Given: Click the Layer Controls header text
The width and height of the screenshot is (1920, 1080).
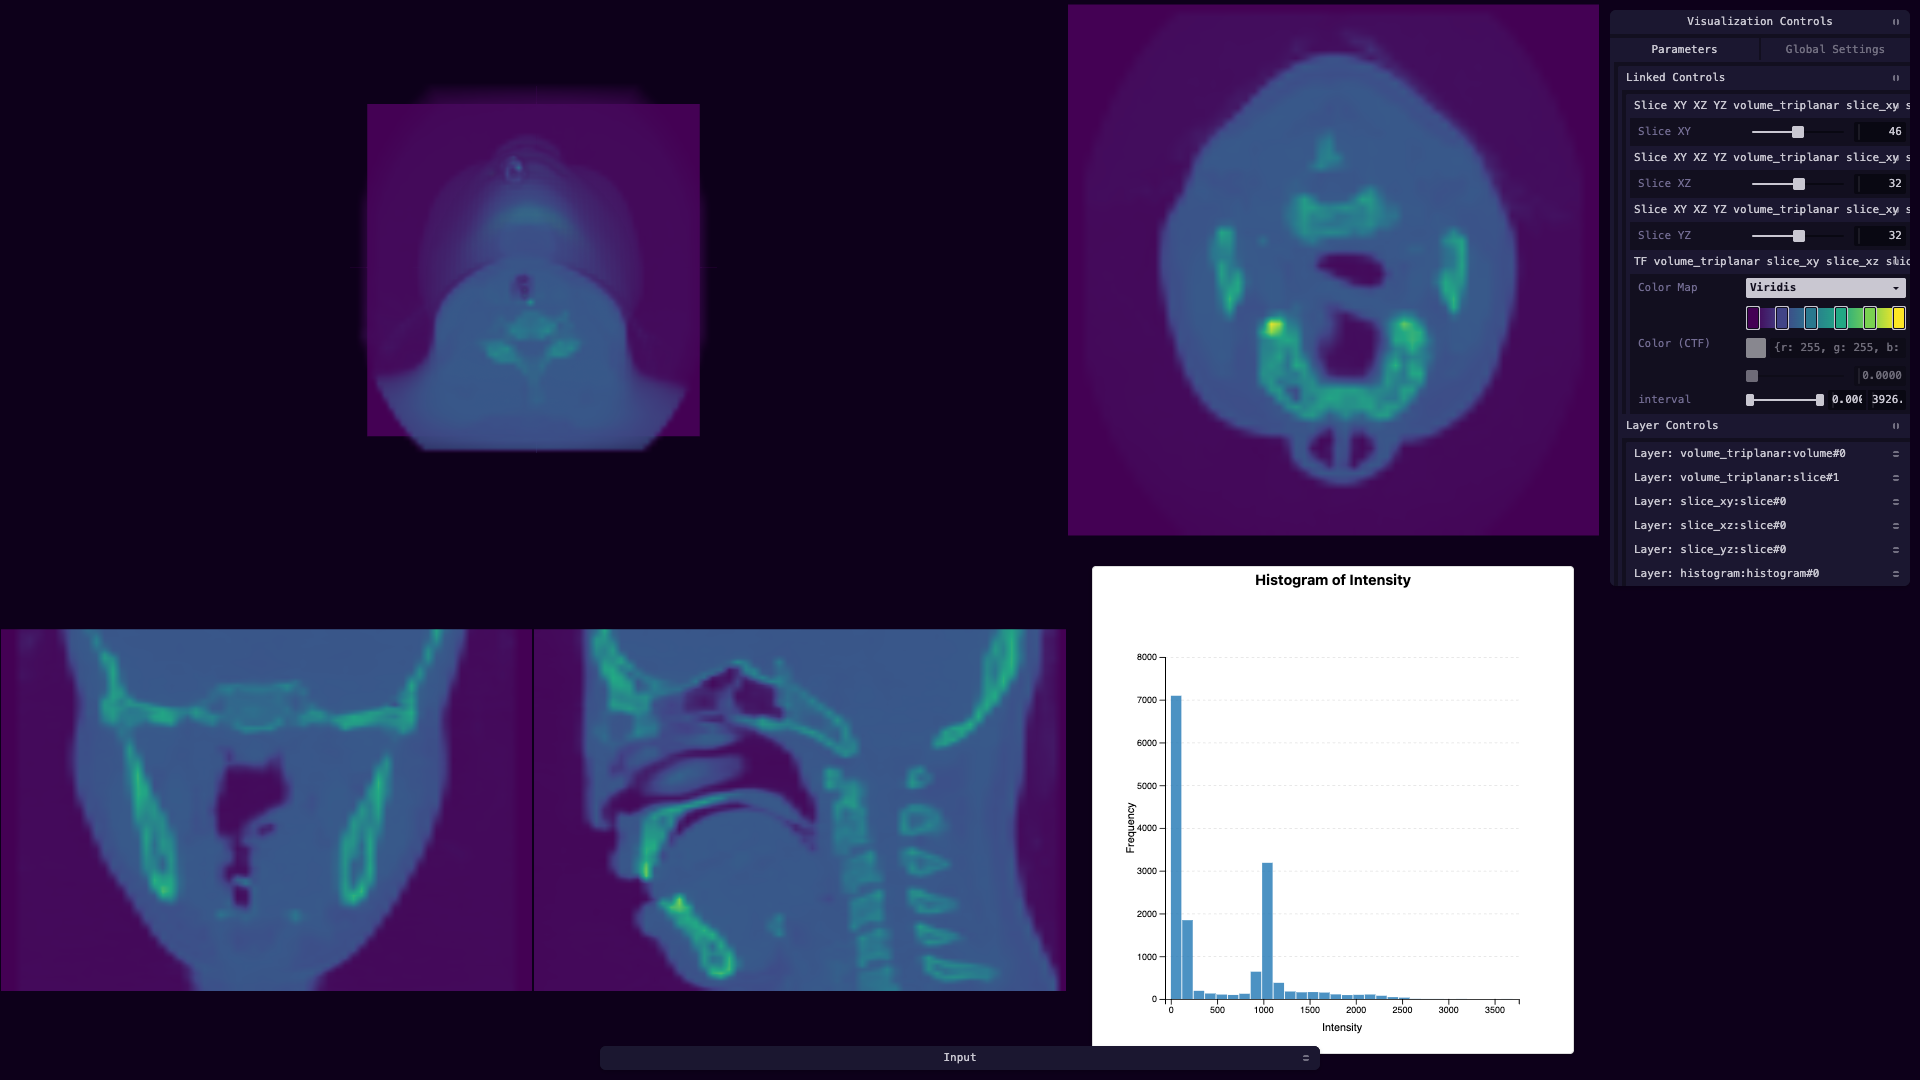Looking at the screenshot, I should [x=1672, y=426].
